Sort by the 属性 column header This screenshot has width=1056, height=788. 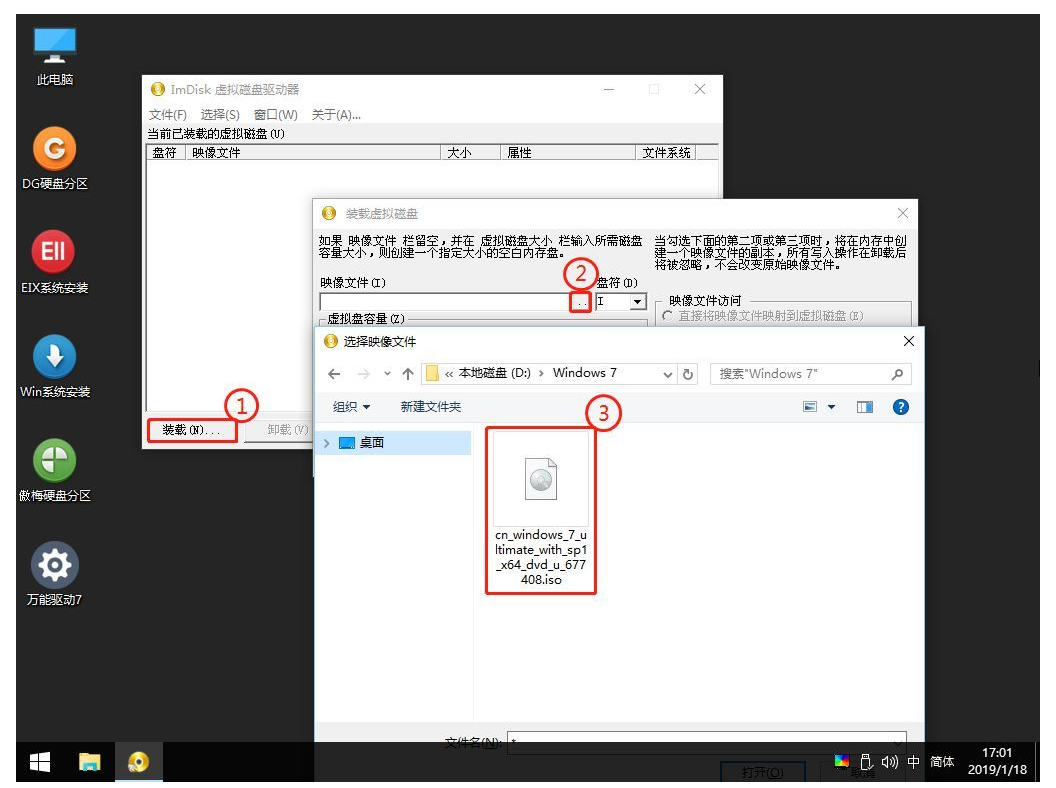[x=568, y=153]
